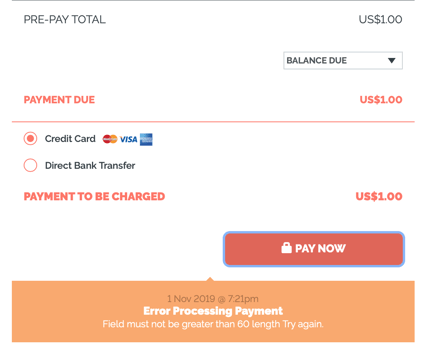Choose the Direct Bank Transfer label

click(90, 165)
